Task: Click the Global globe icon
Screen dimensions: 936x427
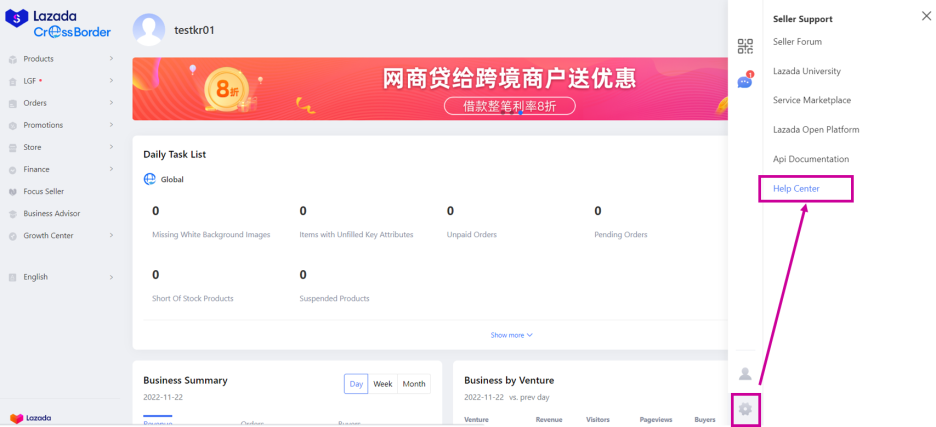Action: click(150, 179)
